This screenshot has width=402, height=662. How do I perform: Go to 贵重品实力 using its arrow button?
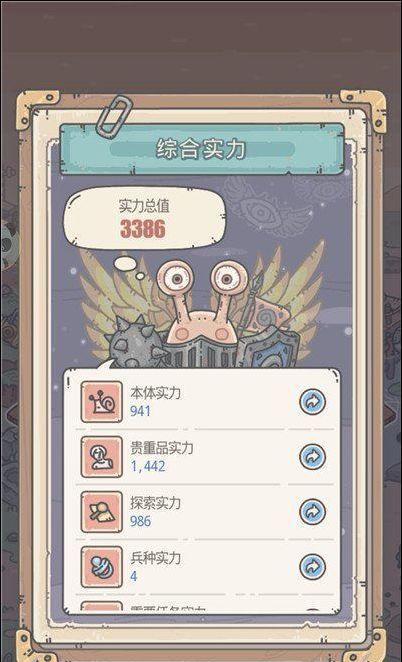(x=312, y=456)
